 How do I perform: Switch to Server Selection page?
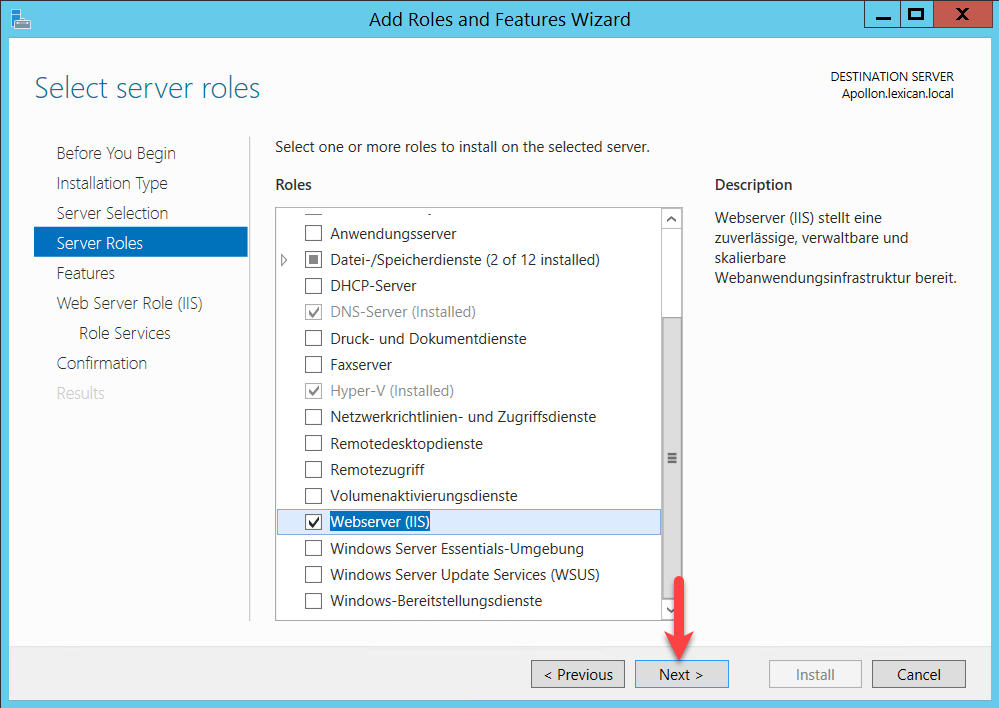click(112, 213)
